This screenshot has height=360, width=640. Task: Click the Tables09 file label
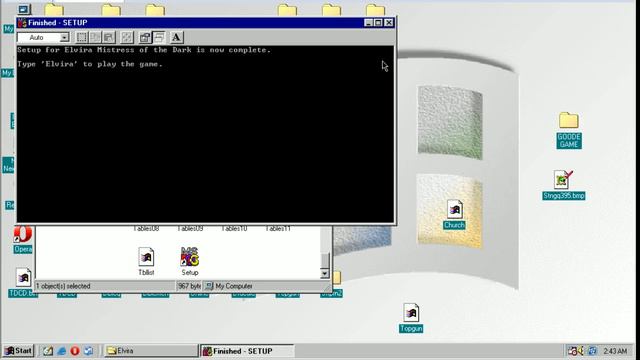point(190,229)
